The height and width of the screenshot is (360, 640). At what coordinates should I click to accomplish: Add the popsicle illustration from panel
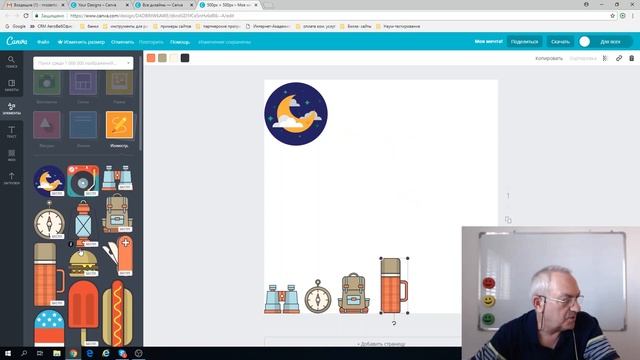[83, 313]
